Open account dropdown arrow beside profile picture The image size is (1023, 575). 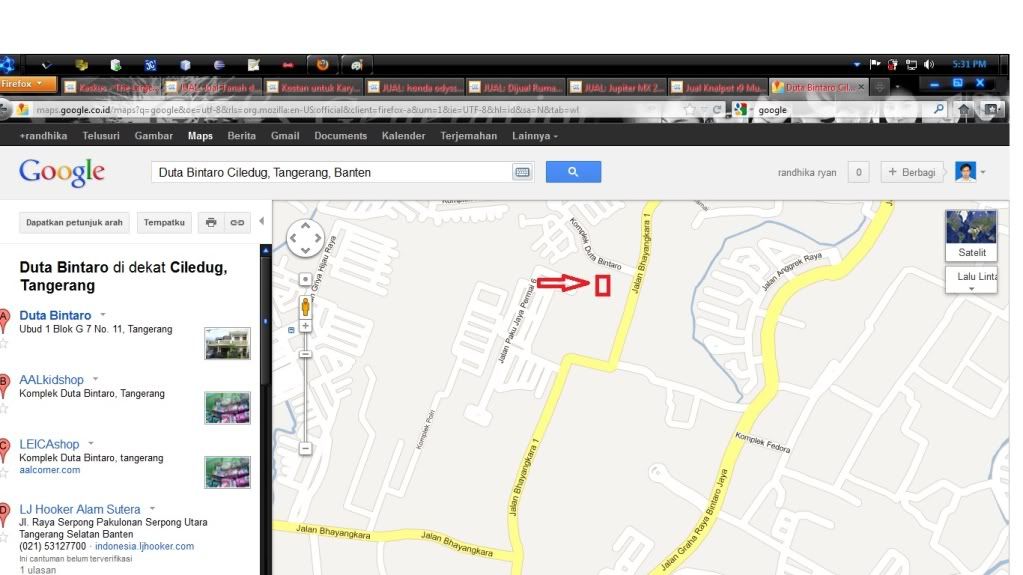coord(983,172)
